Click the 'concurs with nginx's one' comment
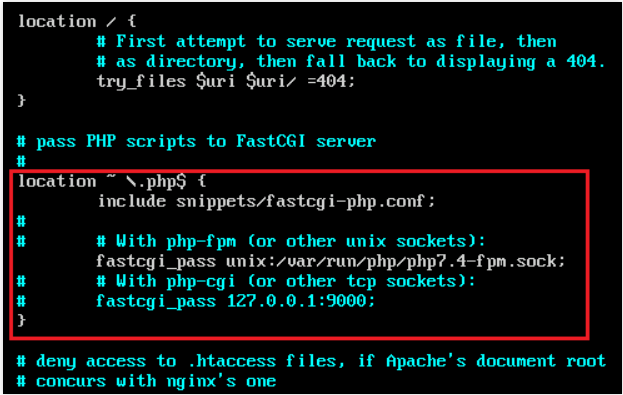This screenshot has width=623, height=395. [x=146, y=381]
